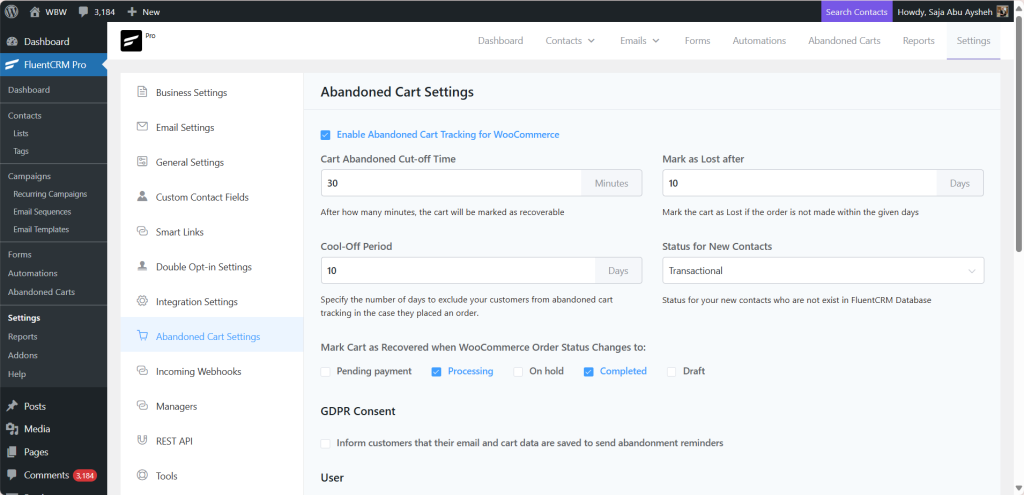The height and width of the screenshot is (495, 1024).
Task: Open the WBW site home icon
Action: pyautogui.click(x=35, y=12)
